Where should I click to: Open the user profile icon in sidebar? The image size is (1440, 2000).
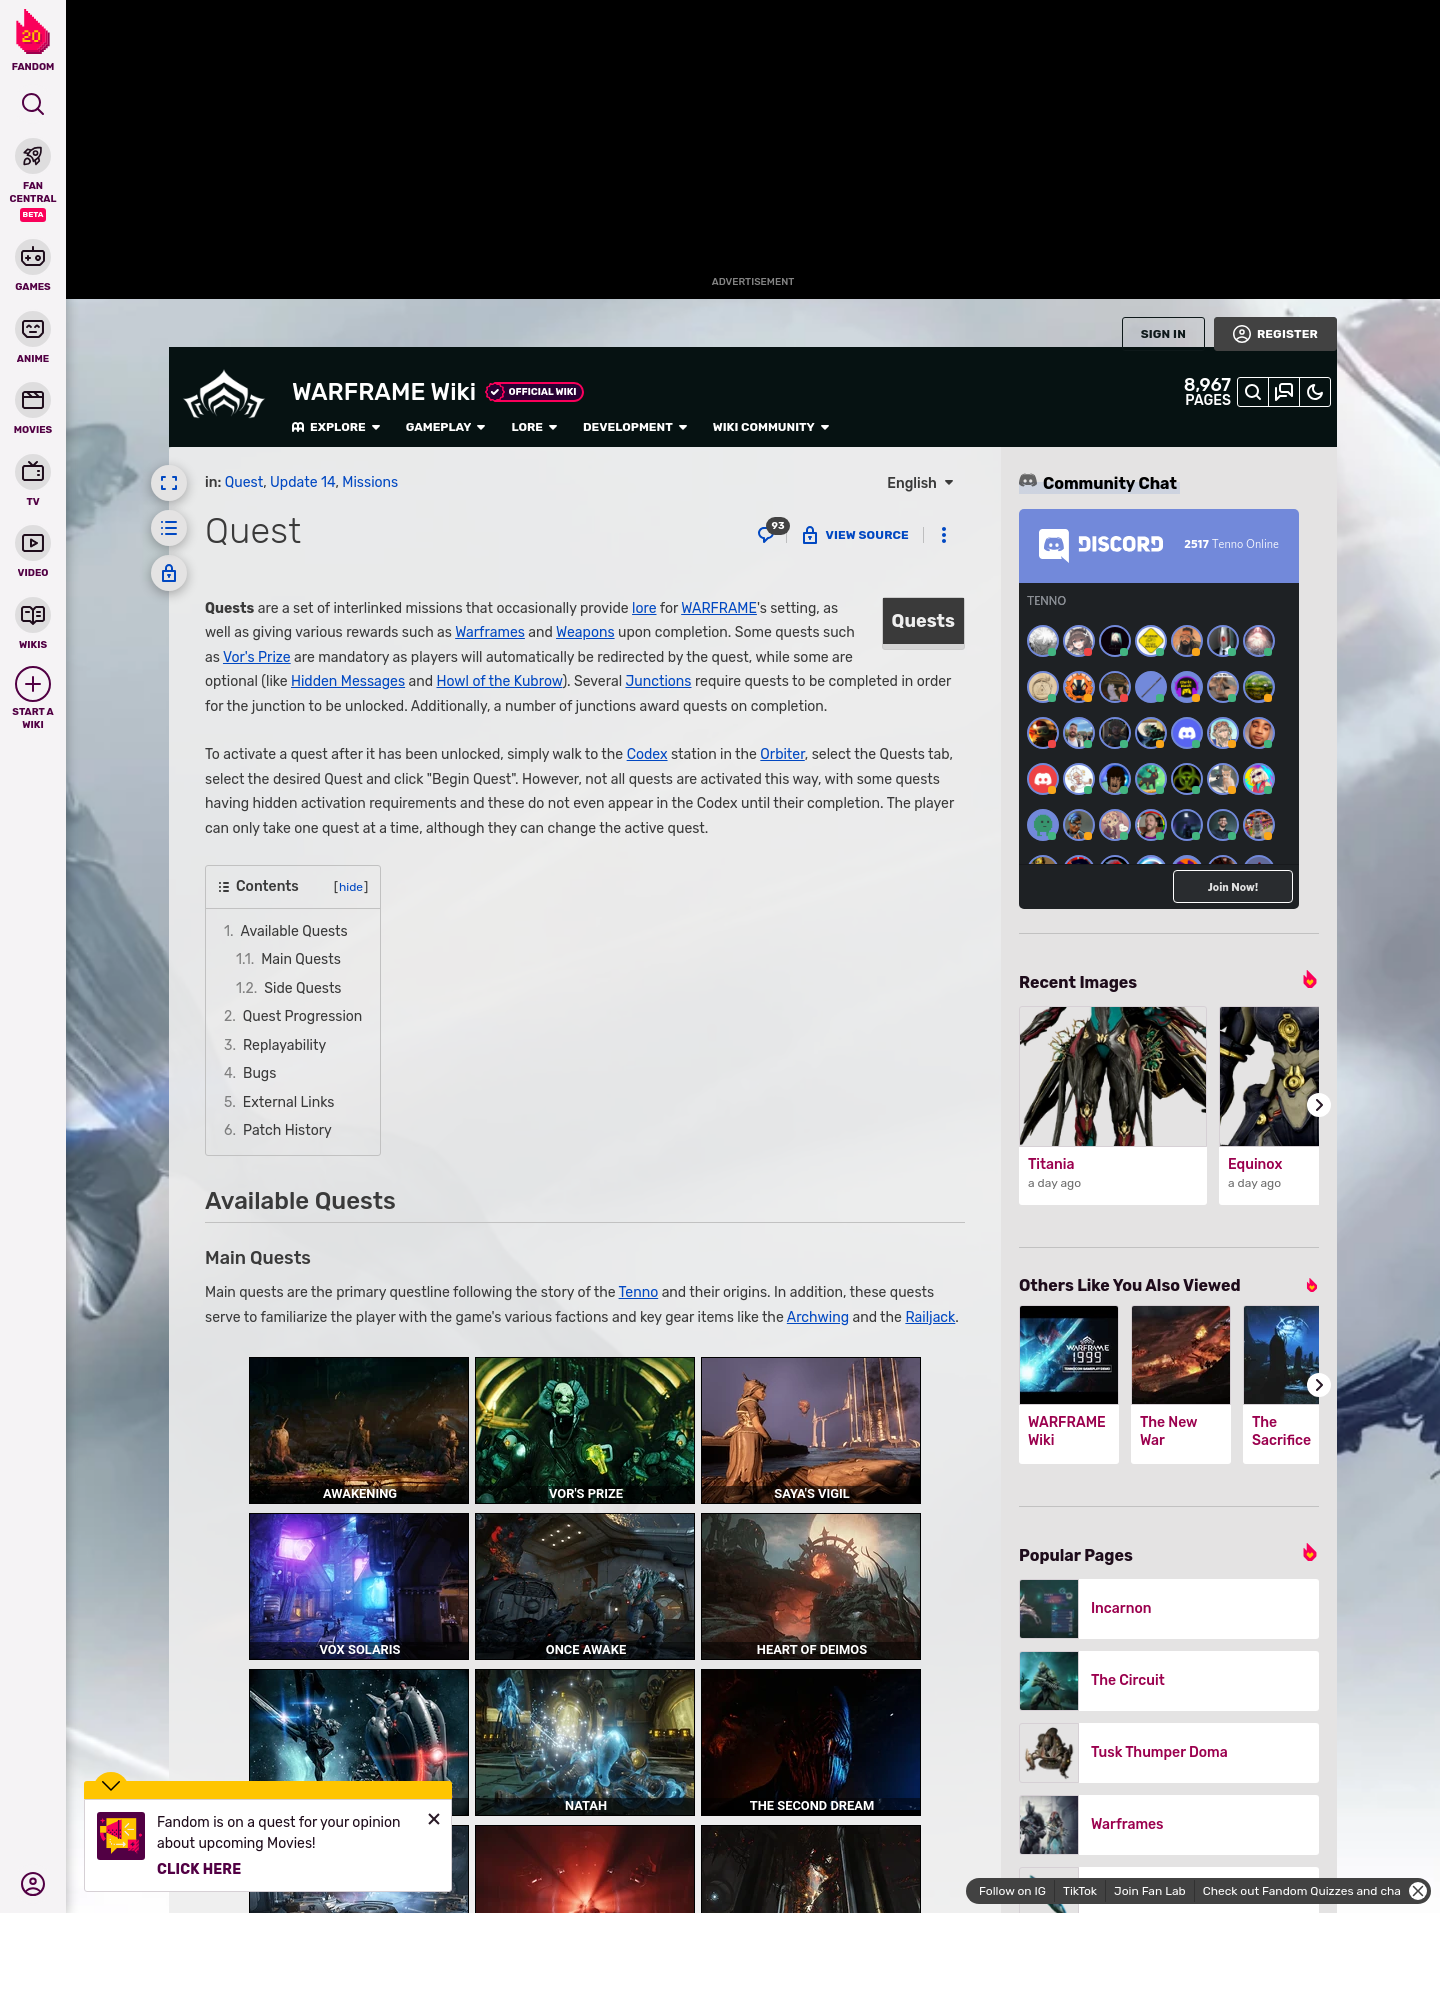click(x=33, y=1884)
